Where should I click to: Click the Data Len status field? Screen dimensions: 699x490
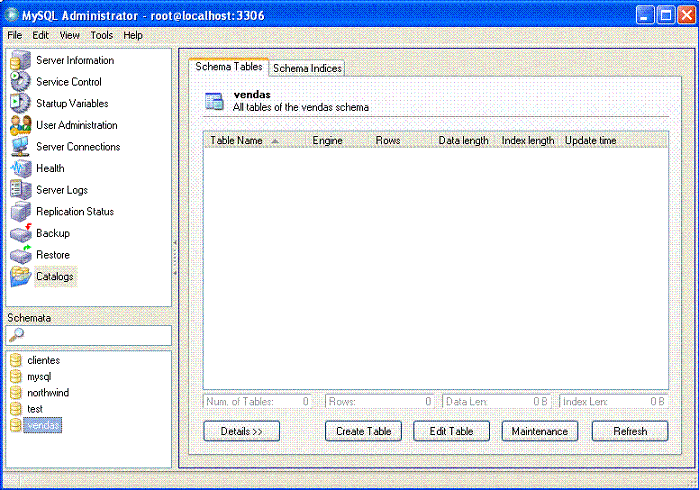tap(497, 401)
